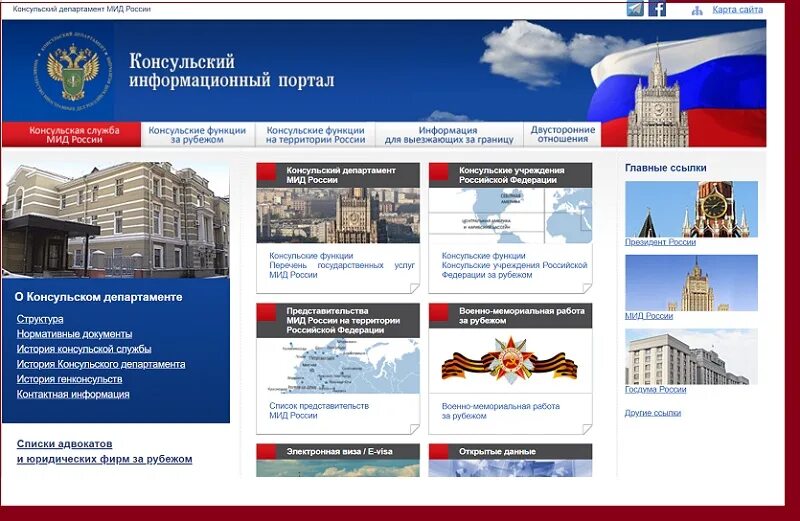The width and height of the screenshot is (800, 521).
Task: Click the Консульский информационный портал banner title
Action: (x=232, y=70)
